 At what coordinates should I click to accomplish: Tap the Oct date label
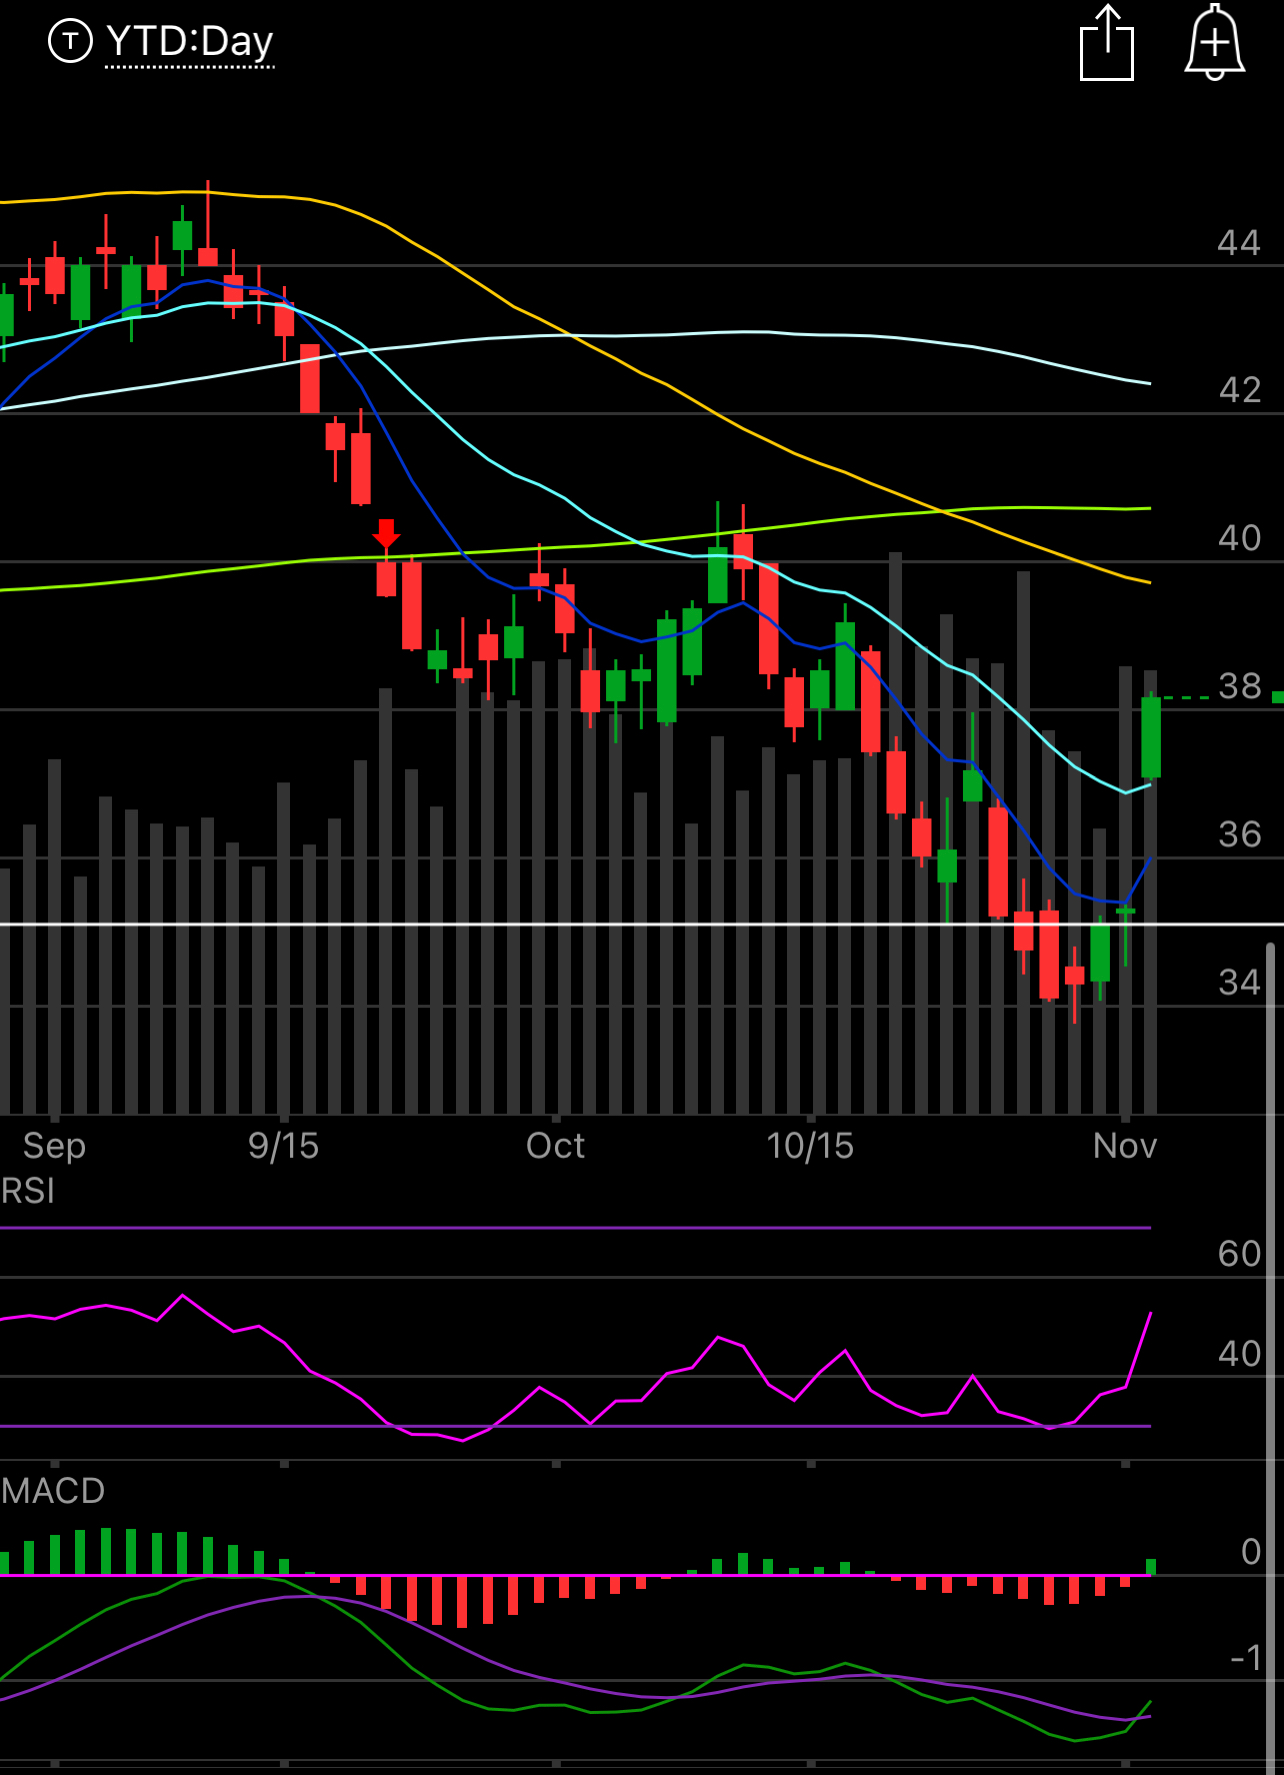[556, 1146]
